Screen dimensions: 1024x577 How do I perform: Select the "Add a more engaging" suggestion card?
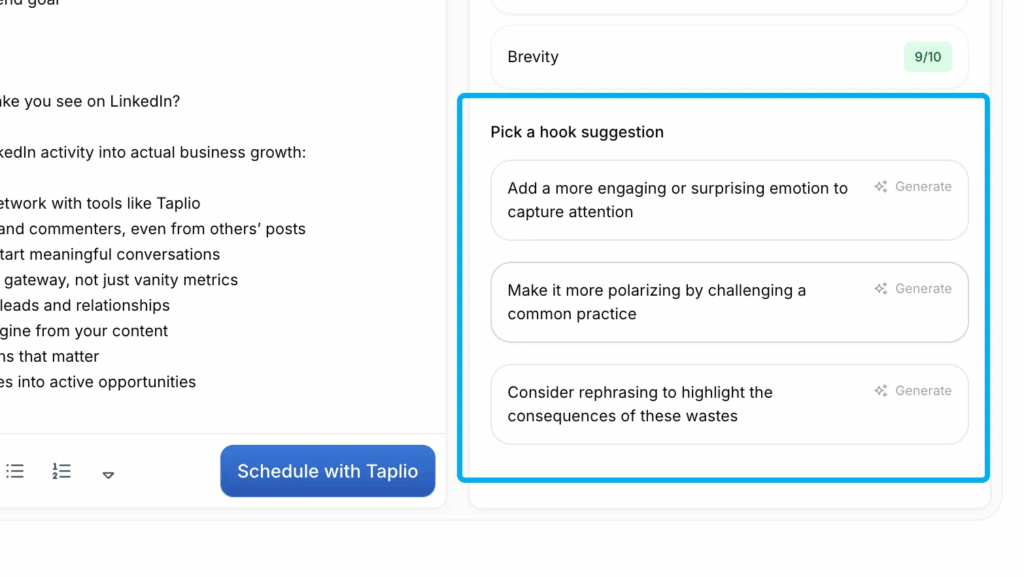tap(677, 200)
